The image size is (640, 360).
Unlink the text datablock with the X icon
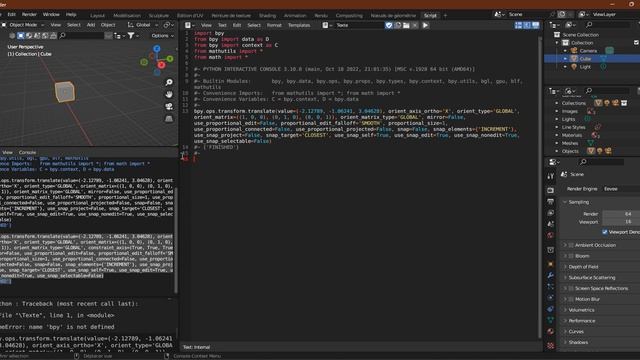coord(415,25)
